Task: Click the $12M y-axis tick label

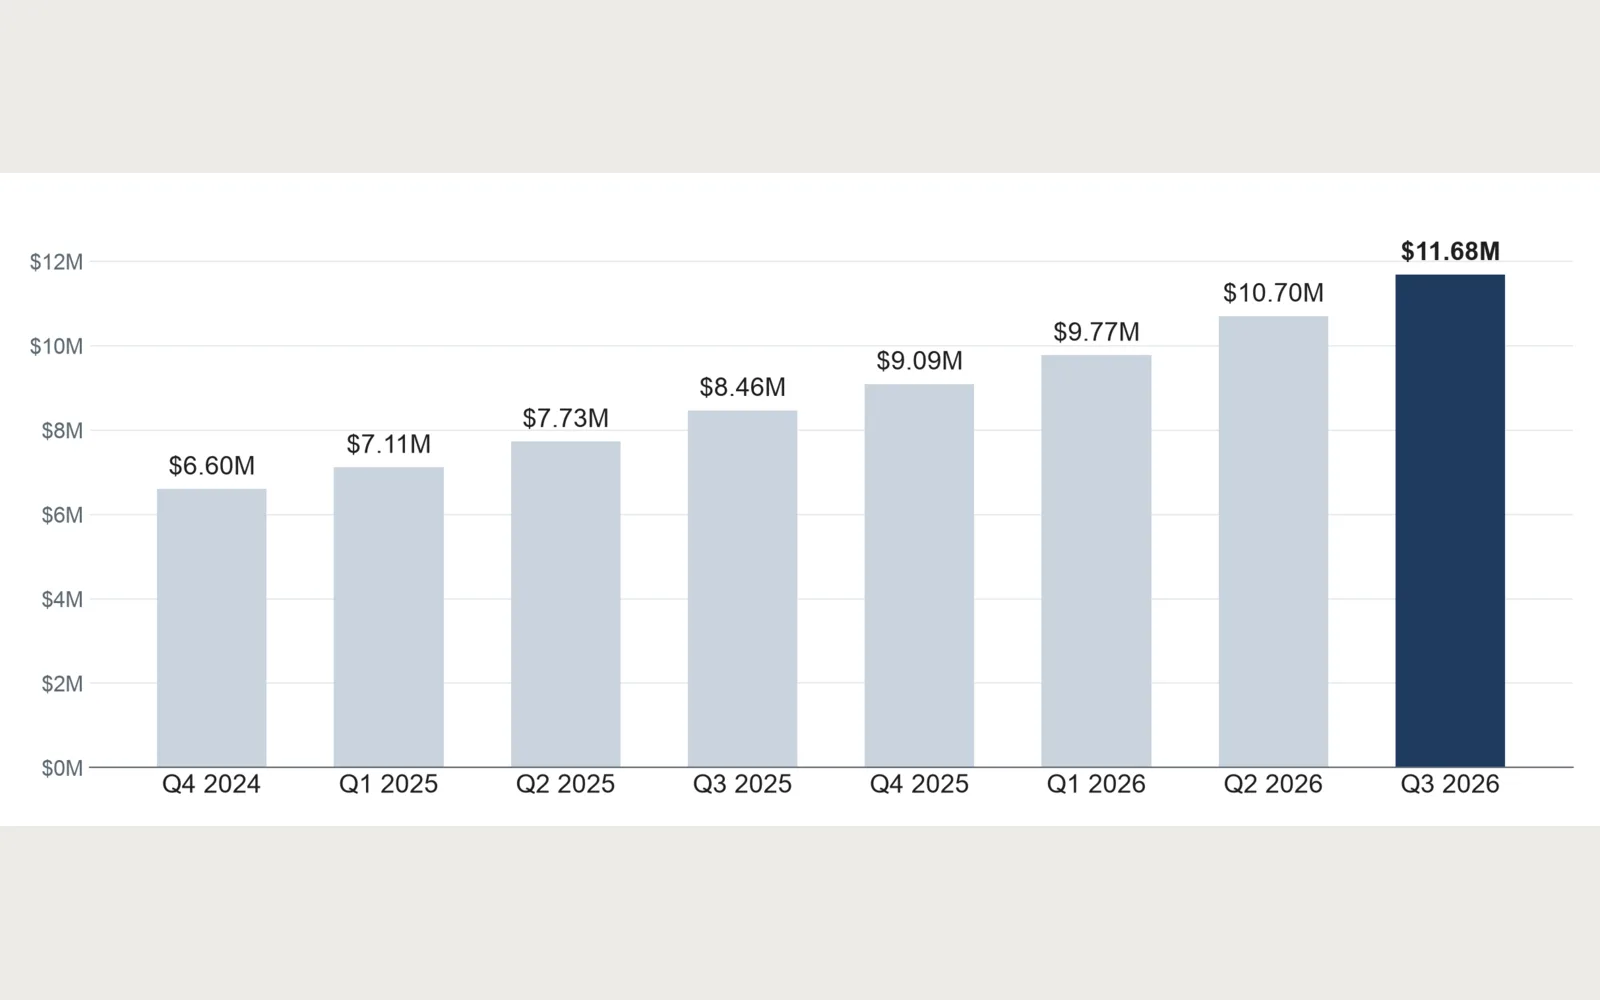Action: click(57, 262)
